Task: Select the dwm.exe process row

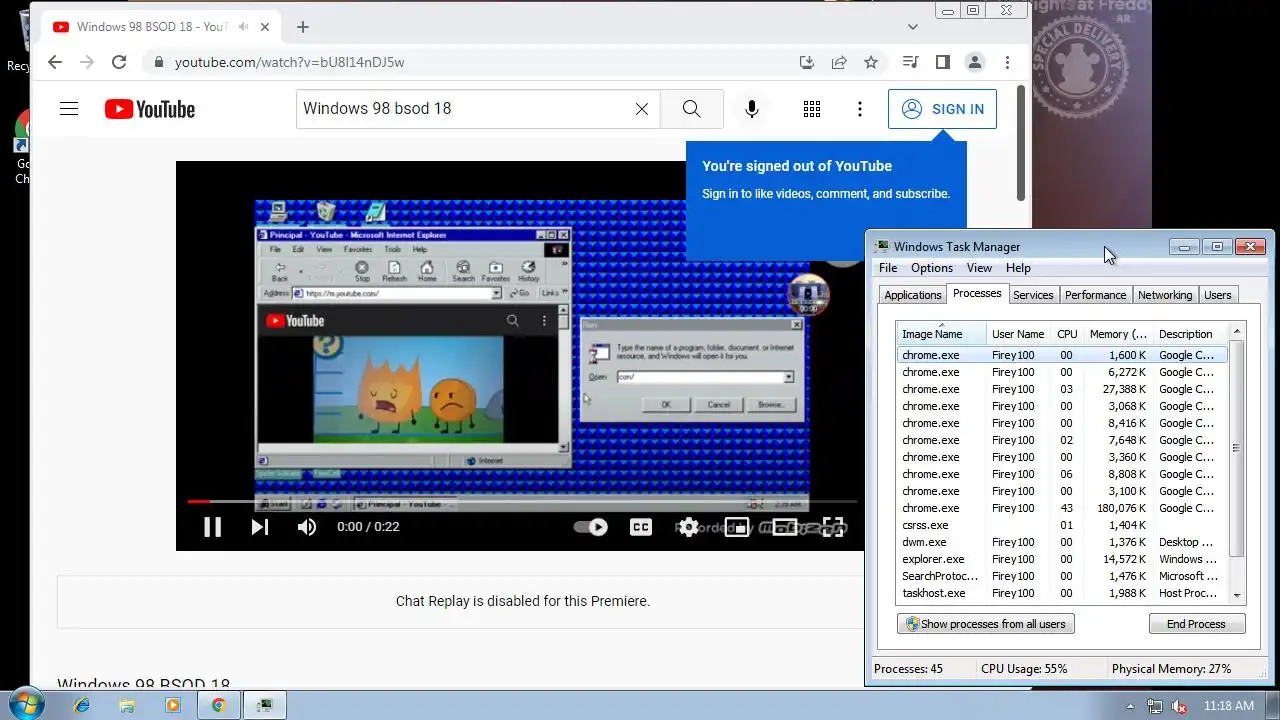Action: [1062, 542]
